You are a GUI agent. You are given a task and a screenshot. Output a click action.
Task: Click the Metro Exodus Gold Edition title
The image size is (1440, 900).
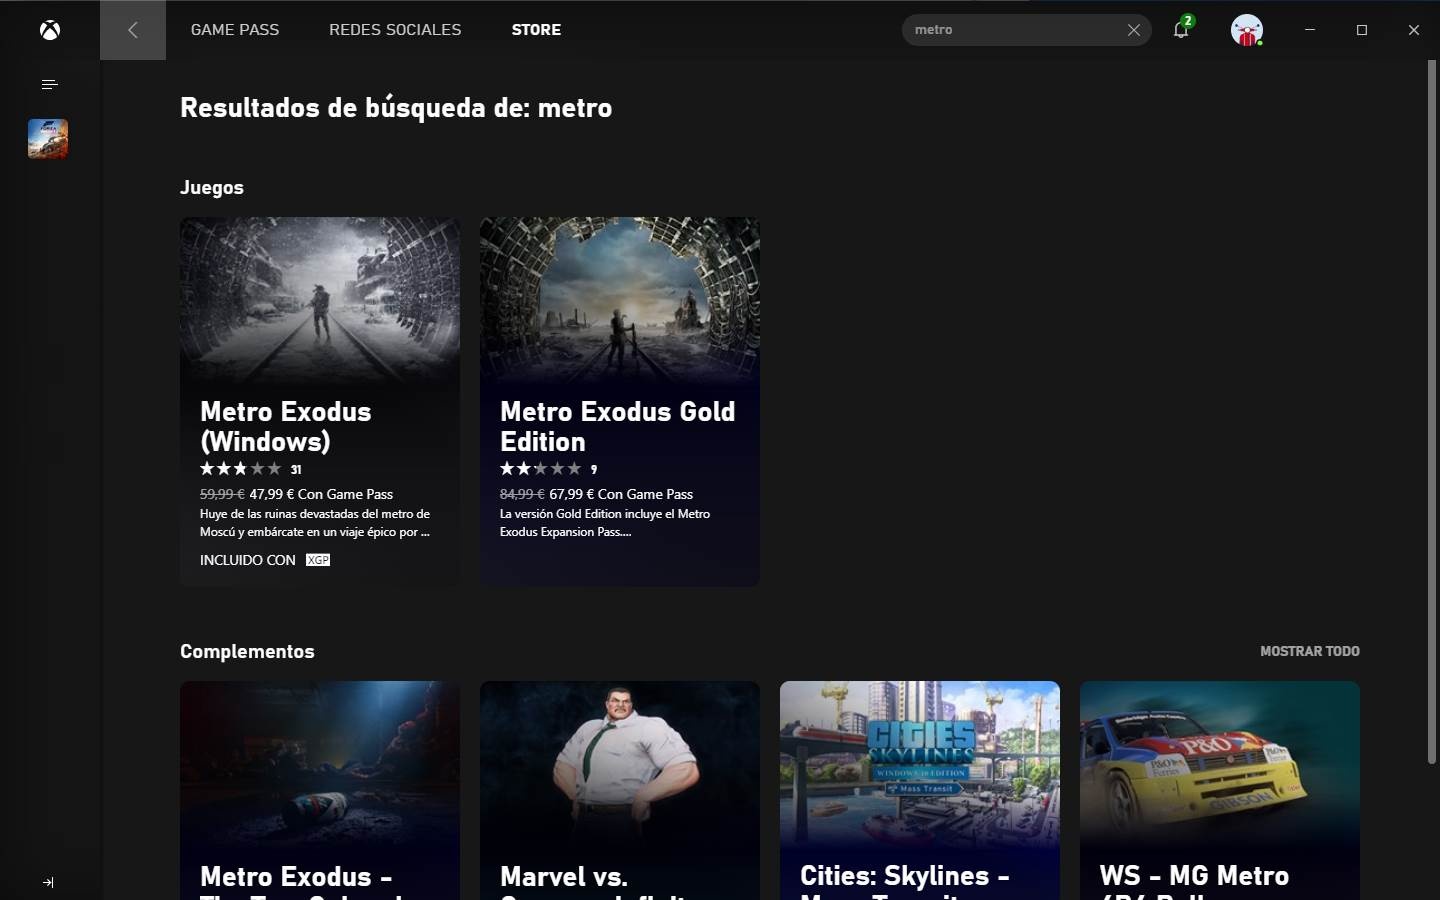click(x=618, y=427)
